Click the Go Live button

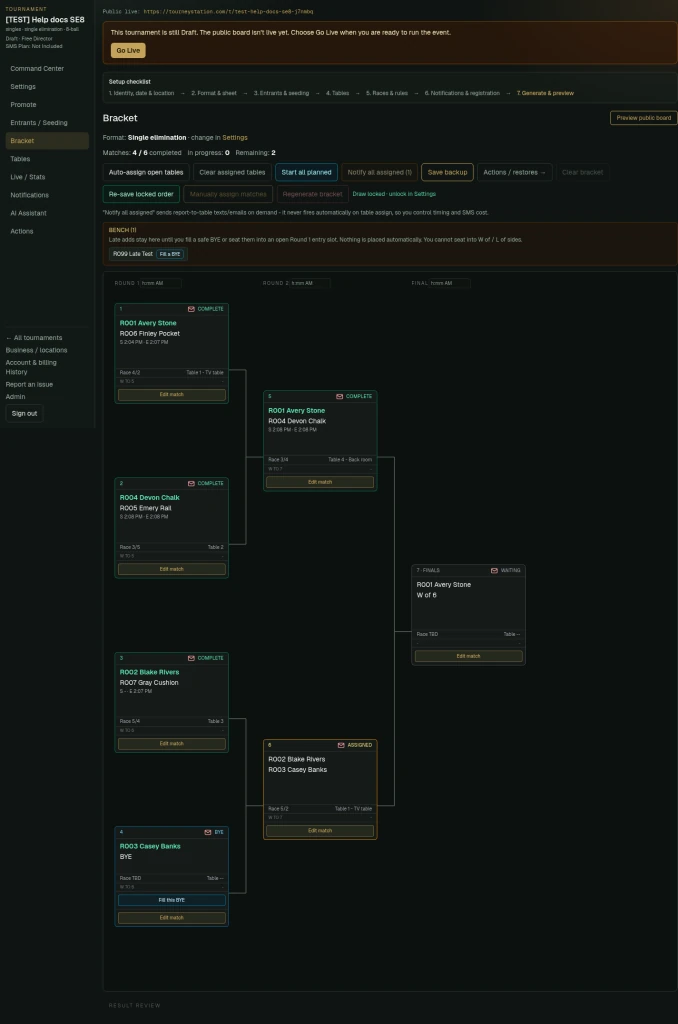(x=128, y=50)
